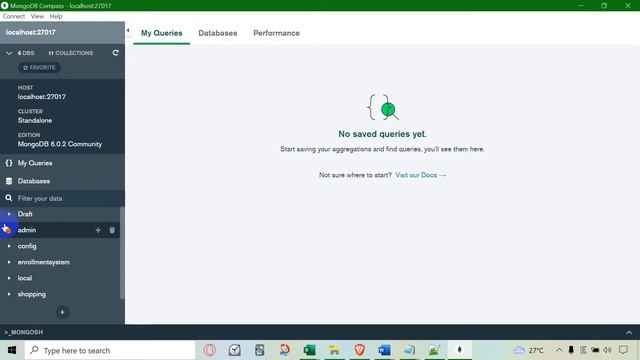Click the localhost:27017 sidebar header
The width and height of the screenshot is (640, 360).
coord(62,32)
